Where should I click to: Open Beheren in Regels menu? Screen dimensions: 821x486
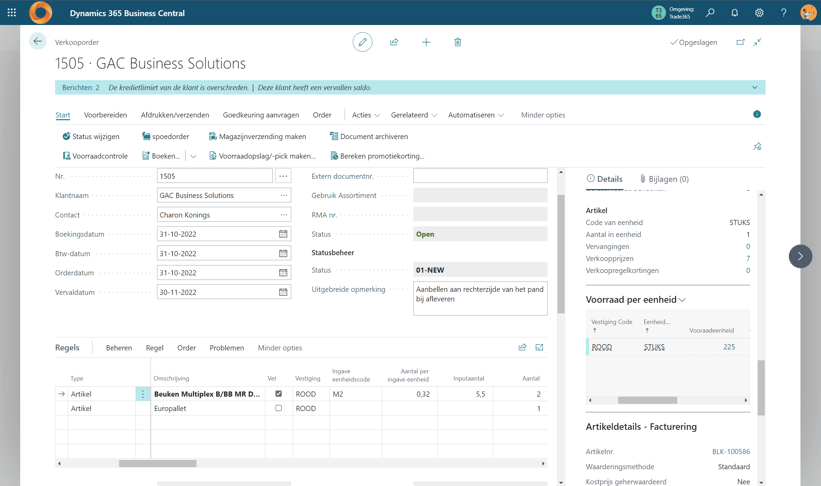(x=119, y=348)
